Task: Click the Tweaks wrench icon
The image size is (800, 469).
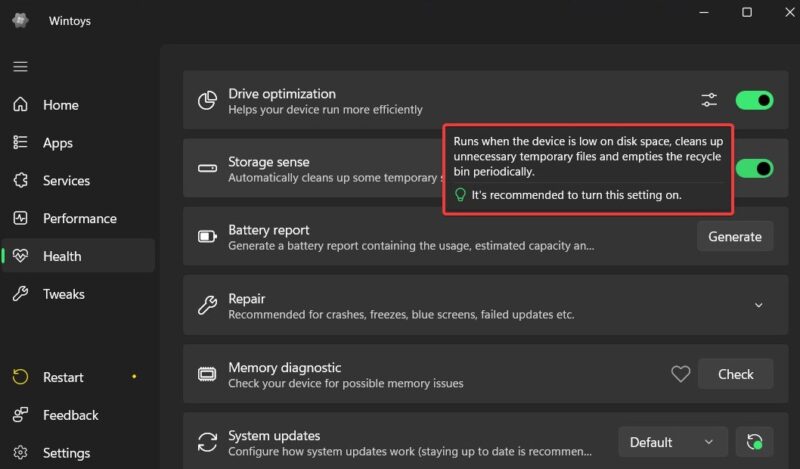Action: [20, 294]
